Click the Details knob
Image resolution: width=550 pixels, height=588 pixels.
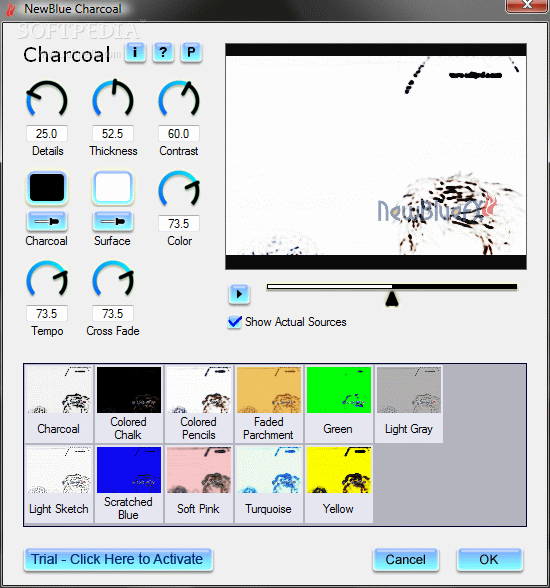point(47,99)
